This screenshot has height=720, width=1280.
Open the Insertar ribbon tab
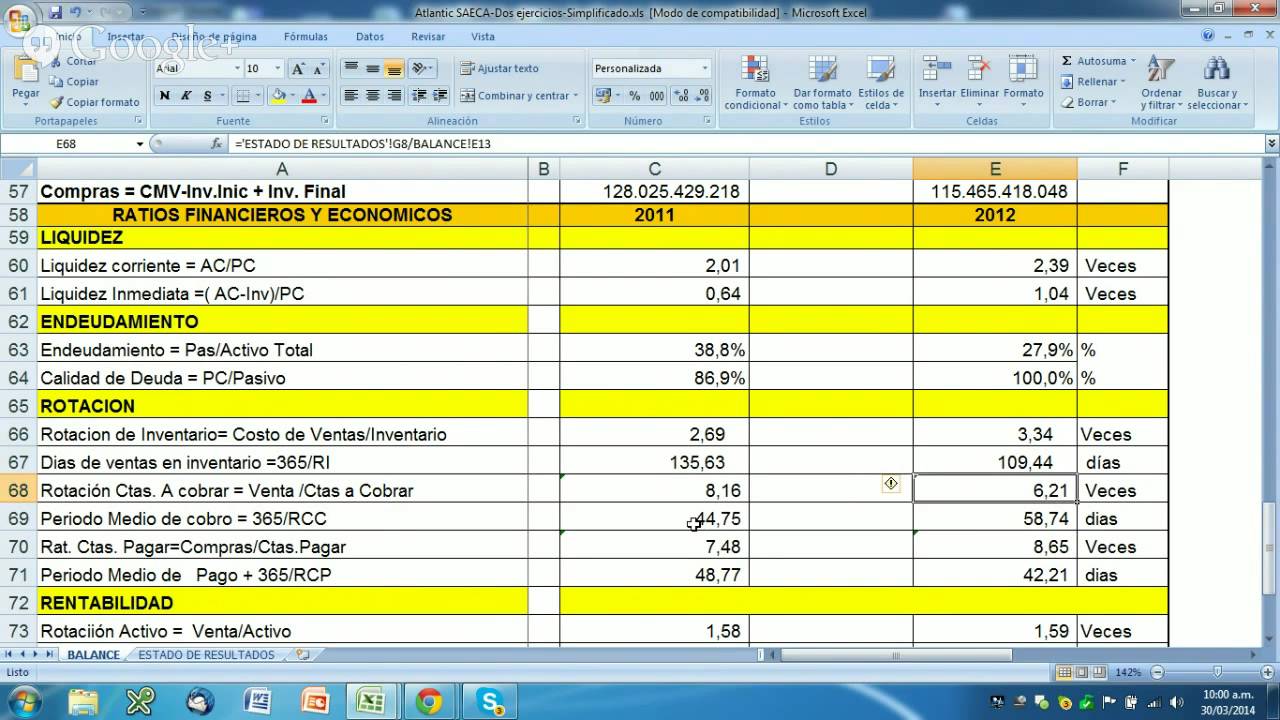(125, 36)
